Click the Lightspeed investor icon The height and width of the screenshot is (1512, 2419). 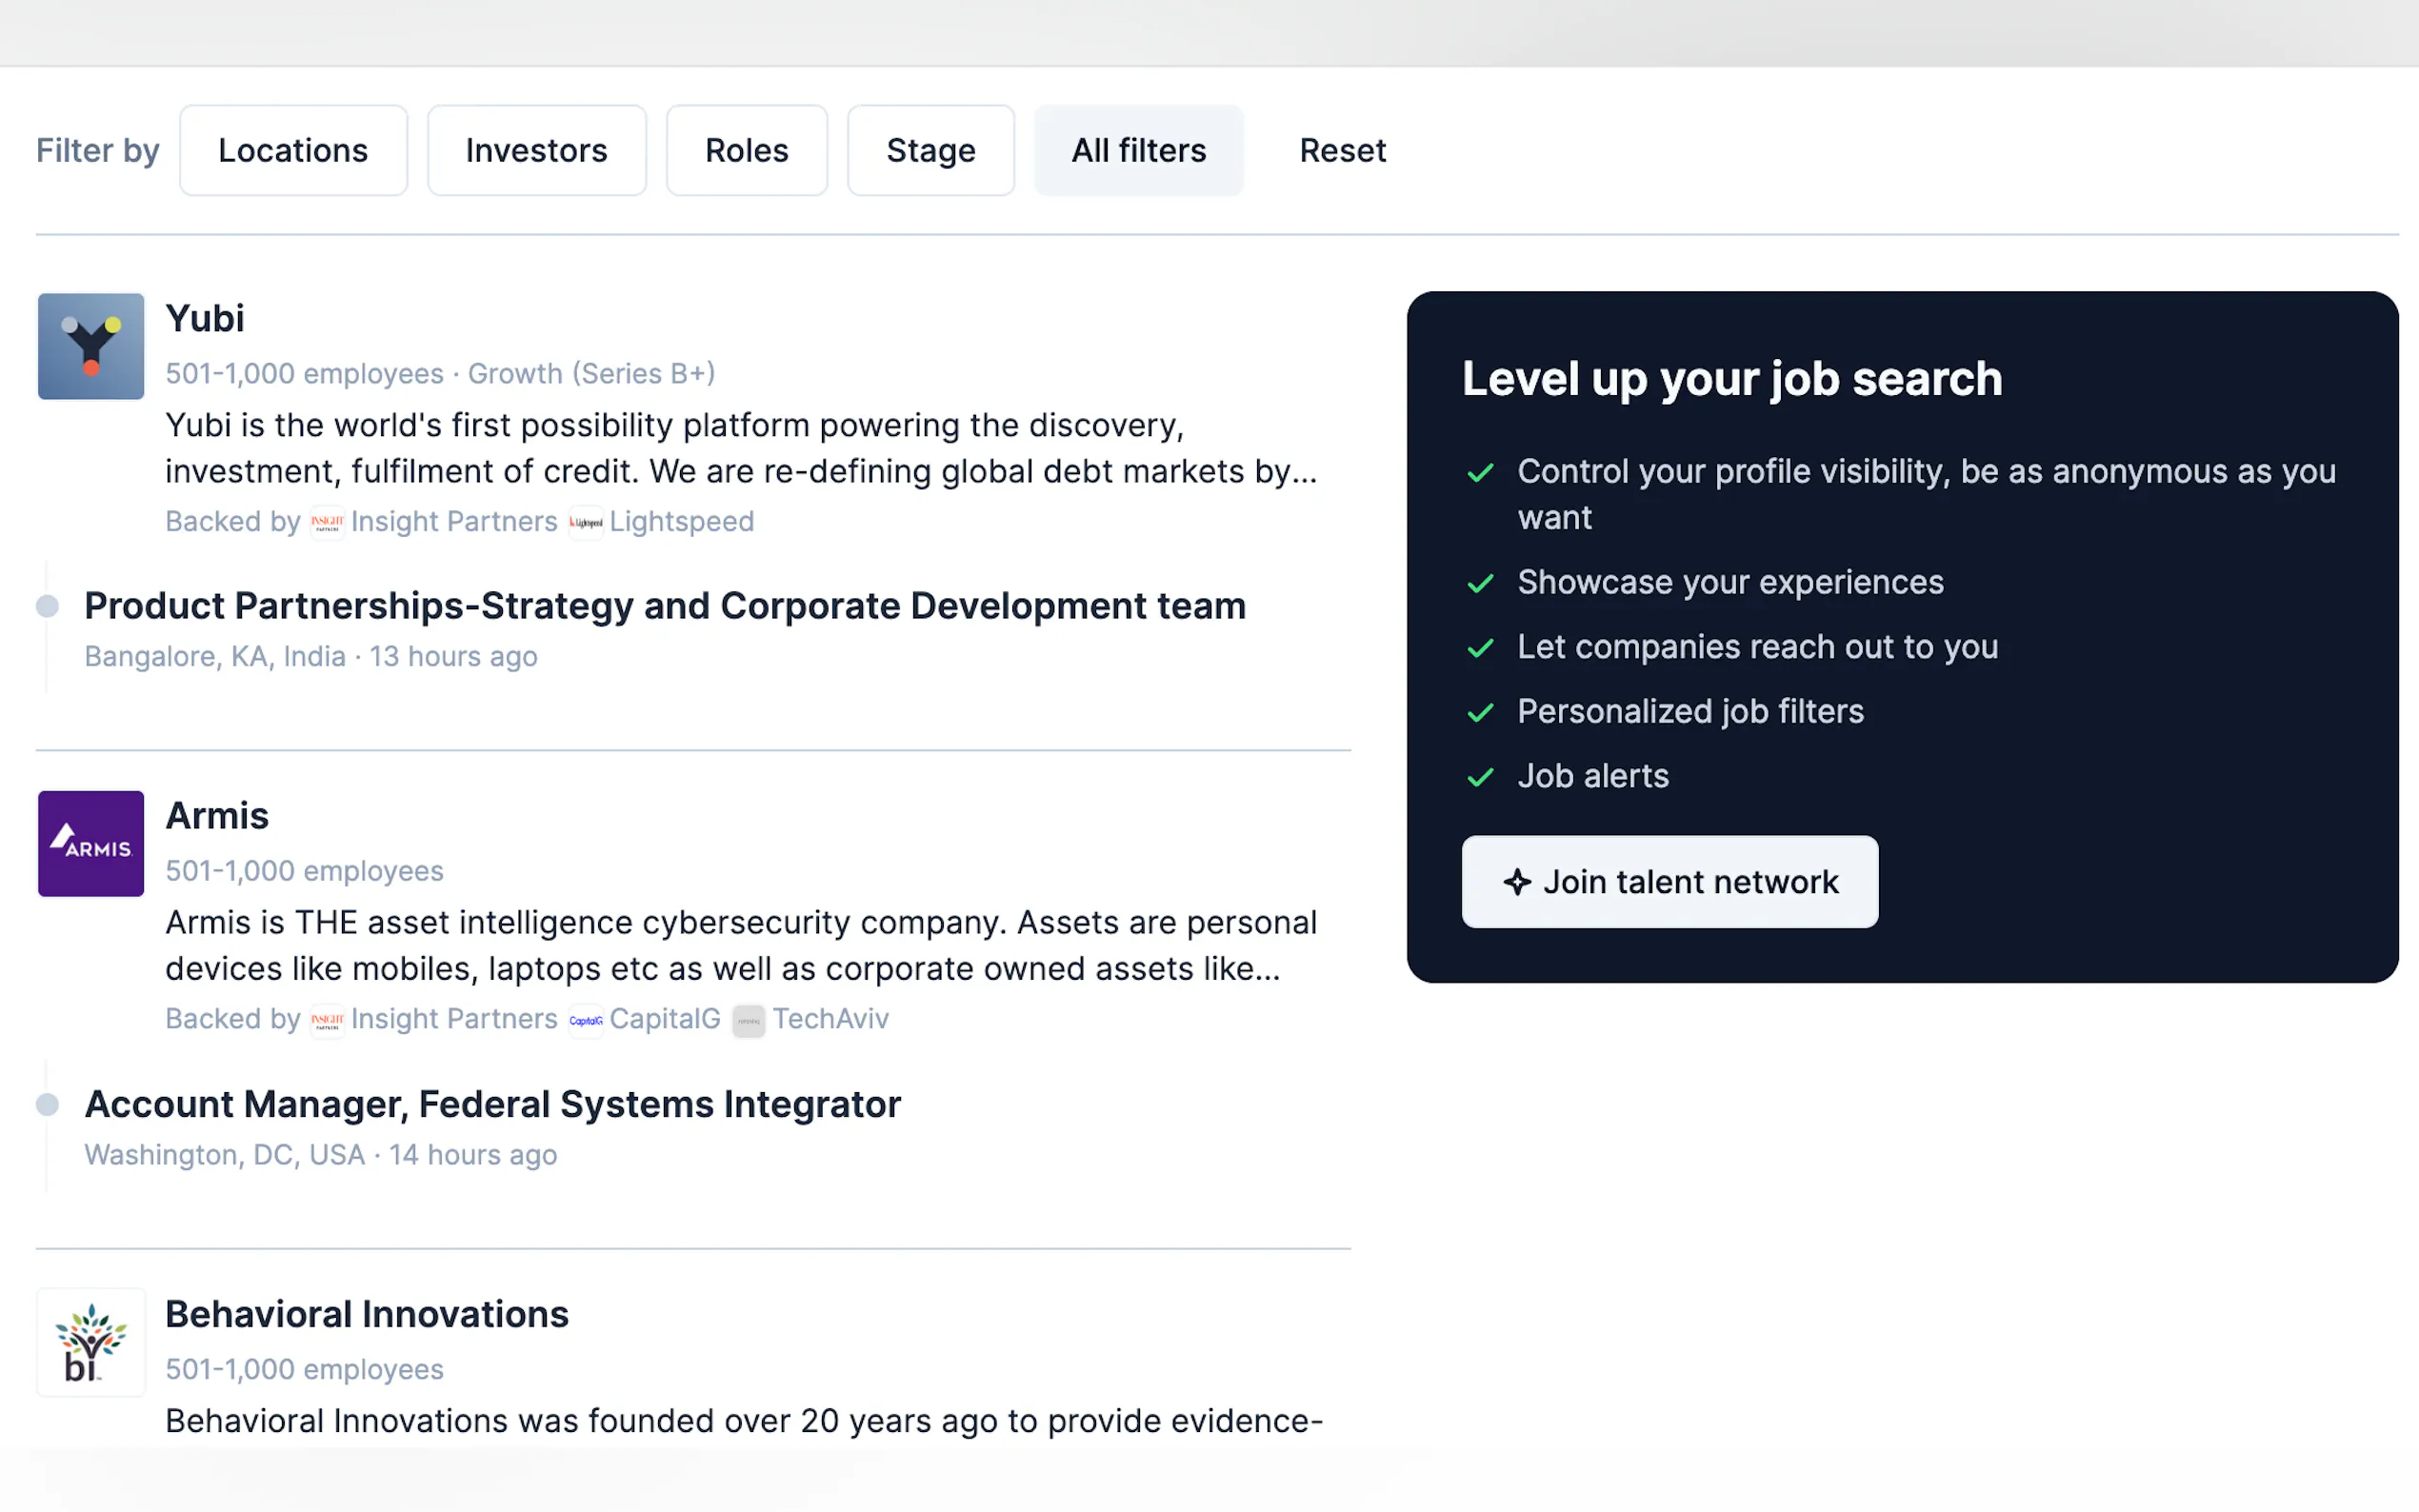586,522
